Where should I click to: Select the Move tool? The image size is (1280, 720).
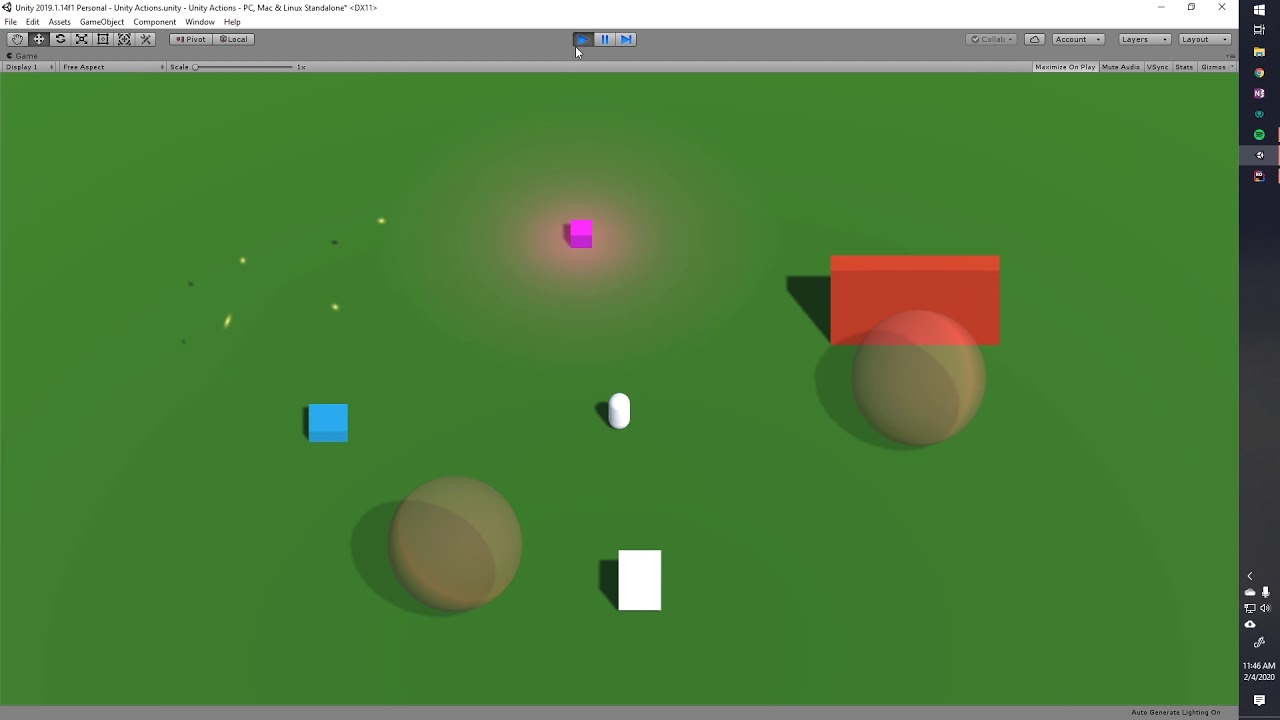pos(39,39)
